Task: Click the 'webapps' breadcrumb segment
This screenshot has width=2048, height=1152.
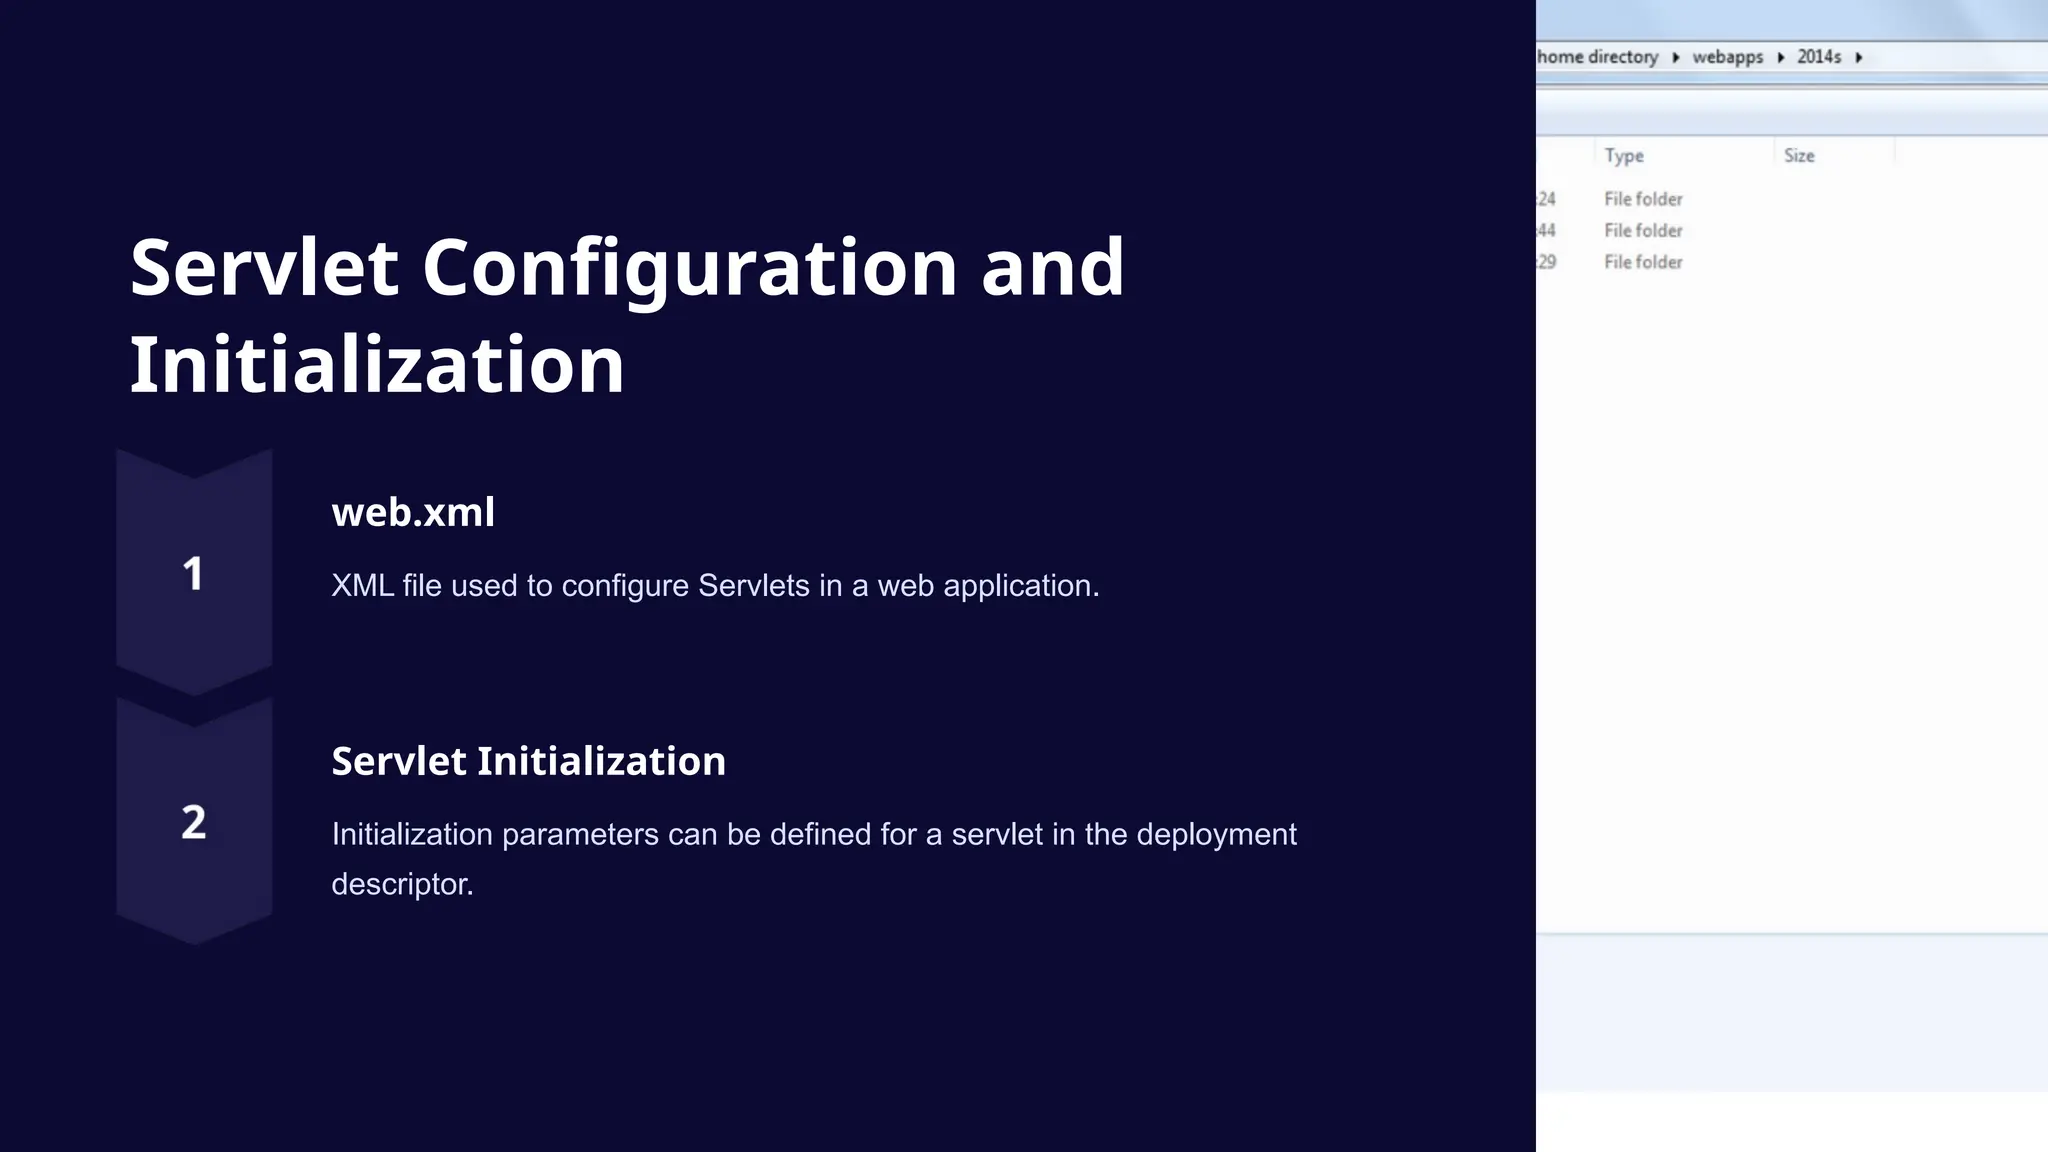Action: click(1727, 57)
